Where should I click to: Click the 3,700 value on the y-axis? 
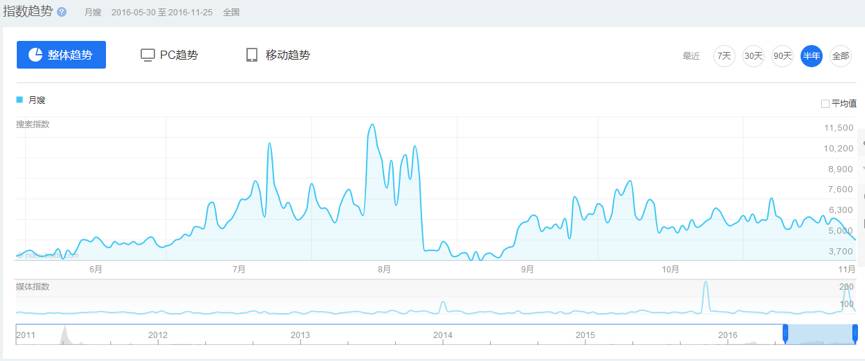coord(841,251)
